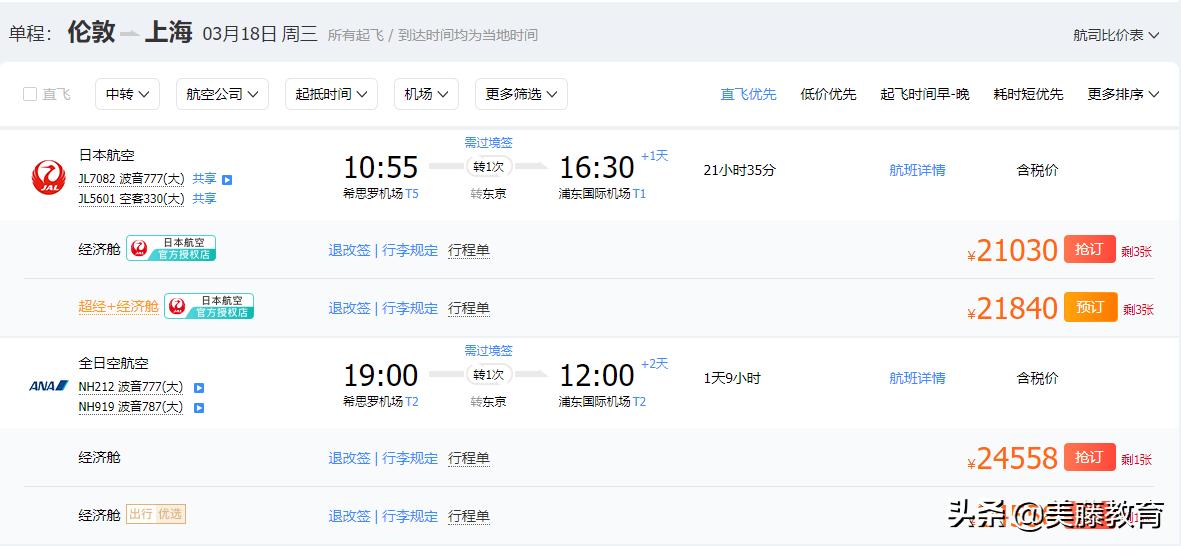Open 退改签 for the ¥21840 fare
The image size is (1181, 546).
tap(349, 308)
